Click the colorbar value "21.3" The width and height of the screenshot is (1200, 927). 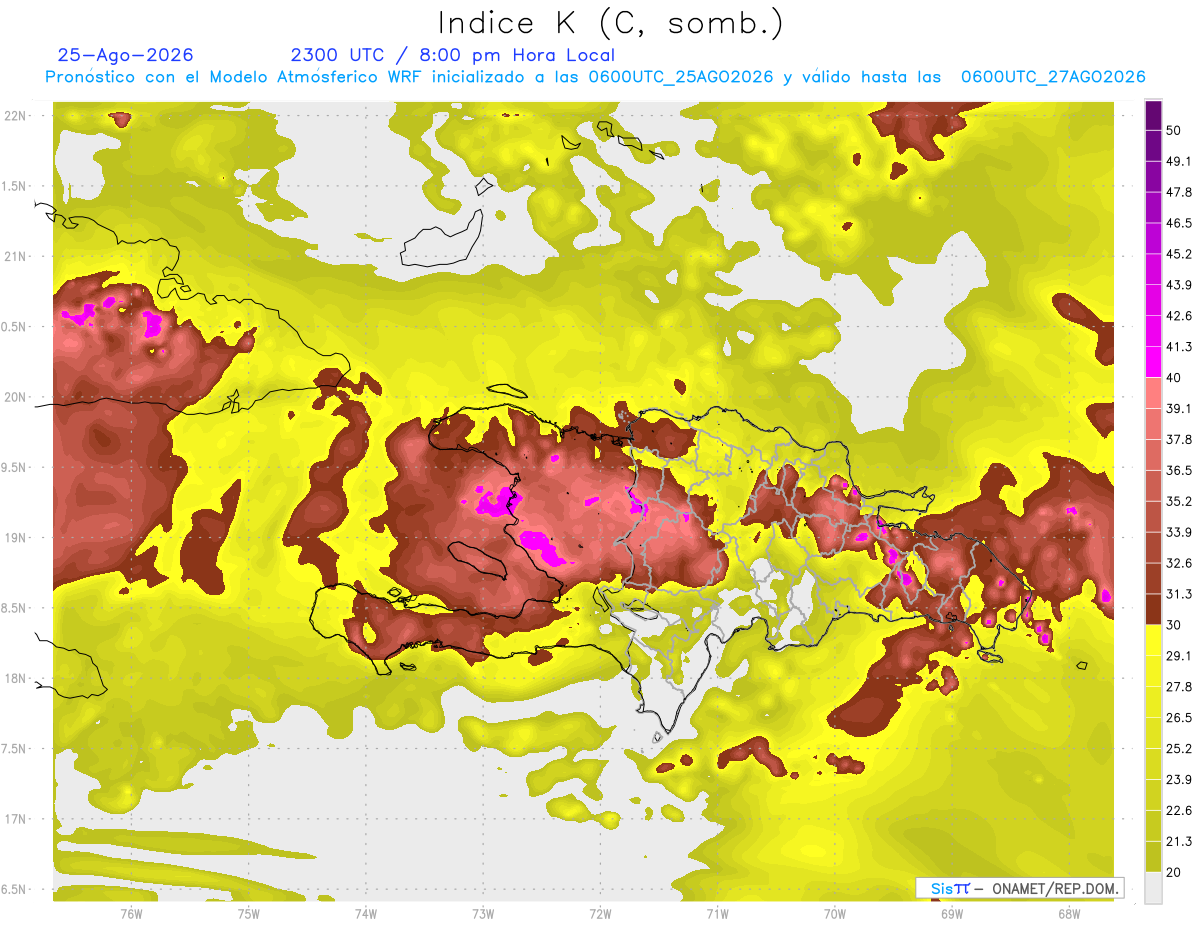1179,841
